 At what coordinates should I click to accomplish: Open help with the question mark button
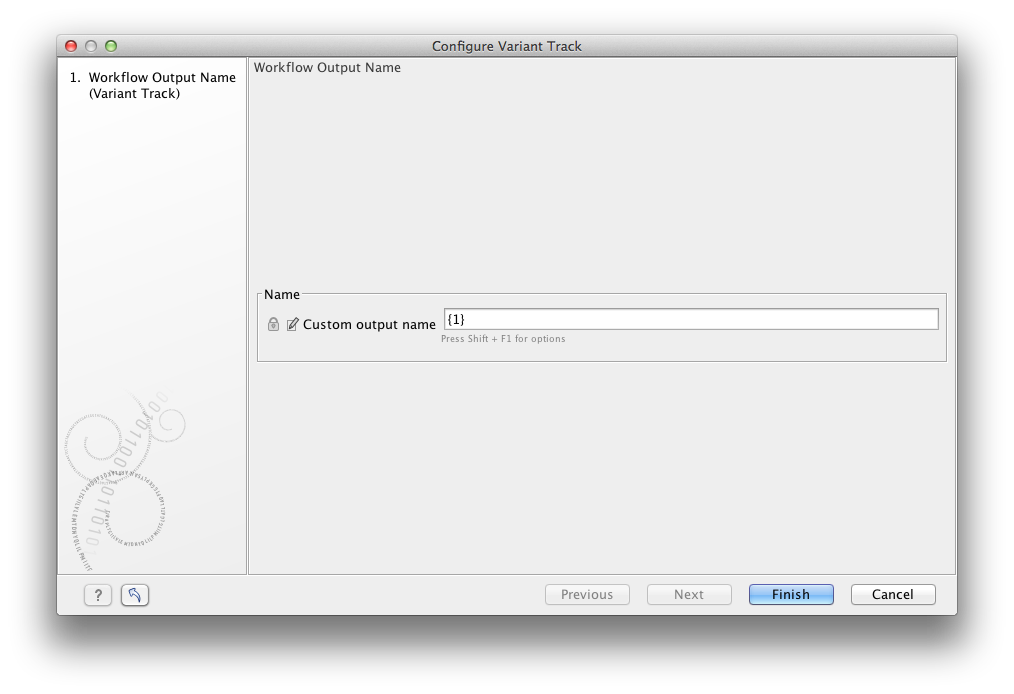(x=97, y=594)
